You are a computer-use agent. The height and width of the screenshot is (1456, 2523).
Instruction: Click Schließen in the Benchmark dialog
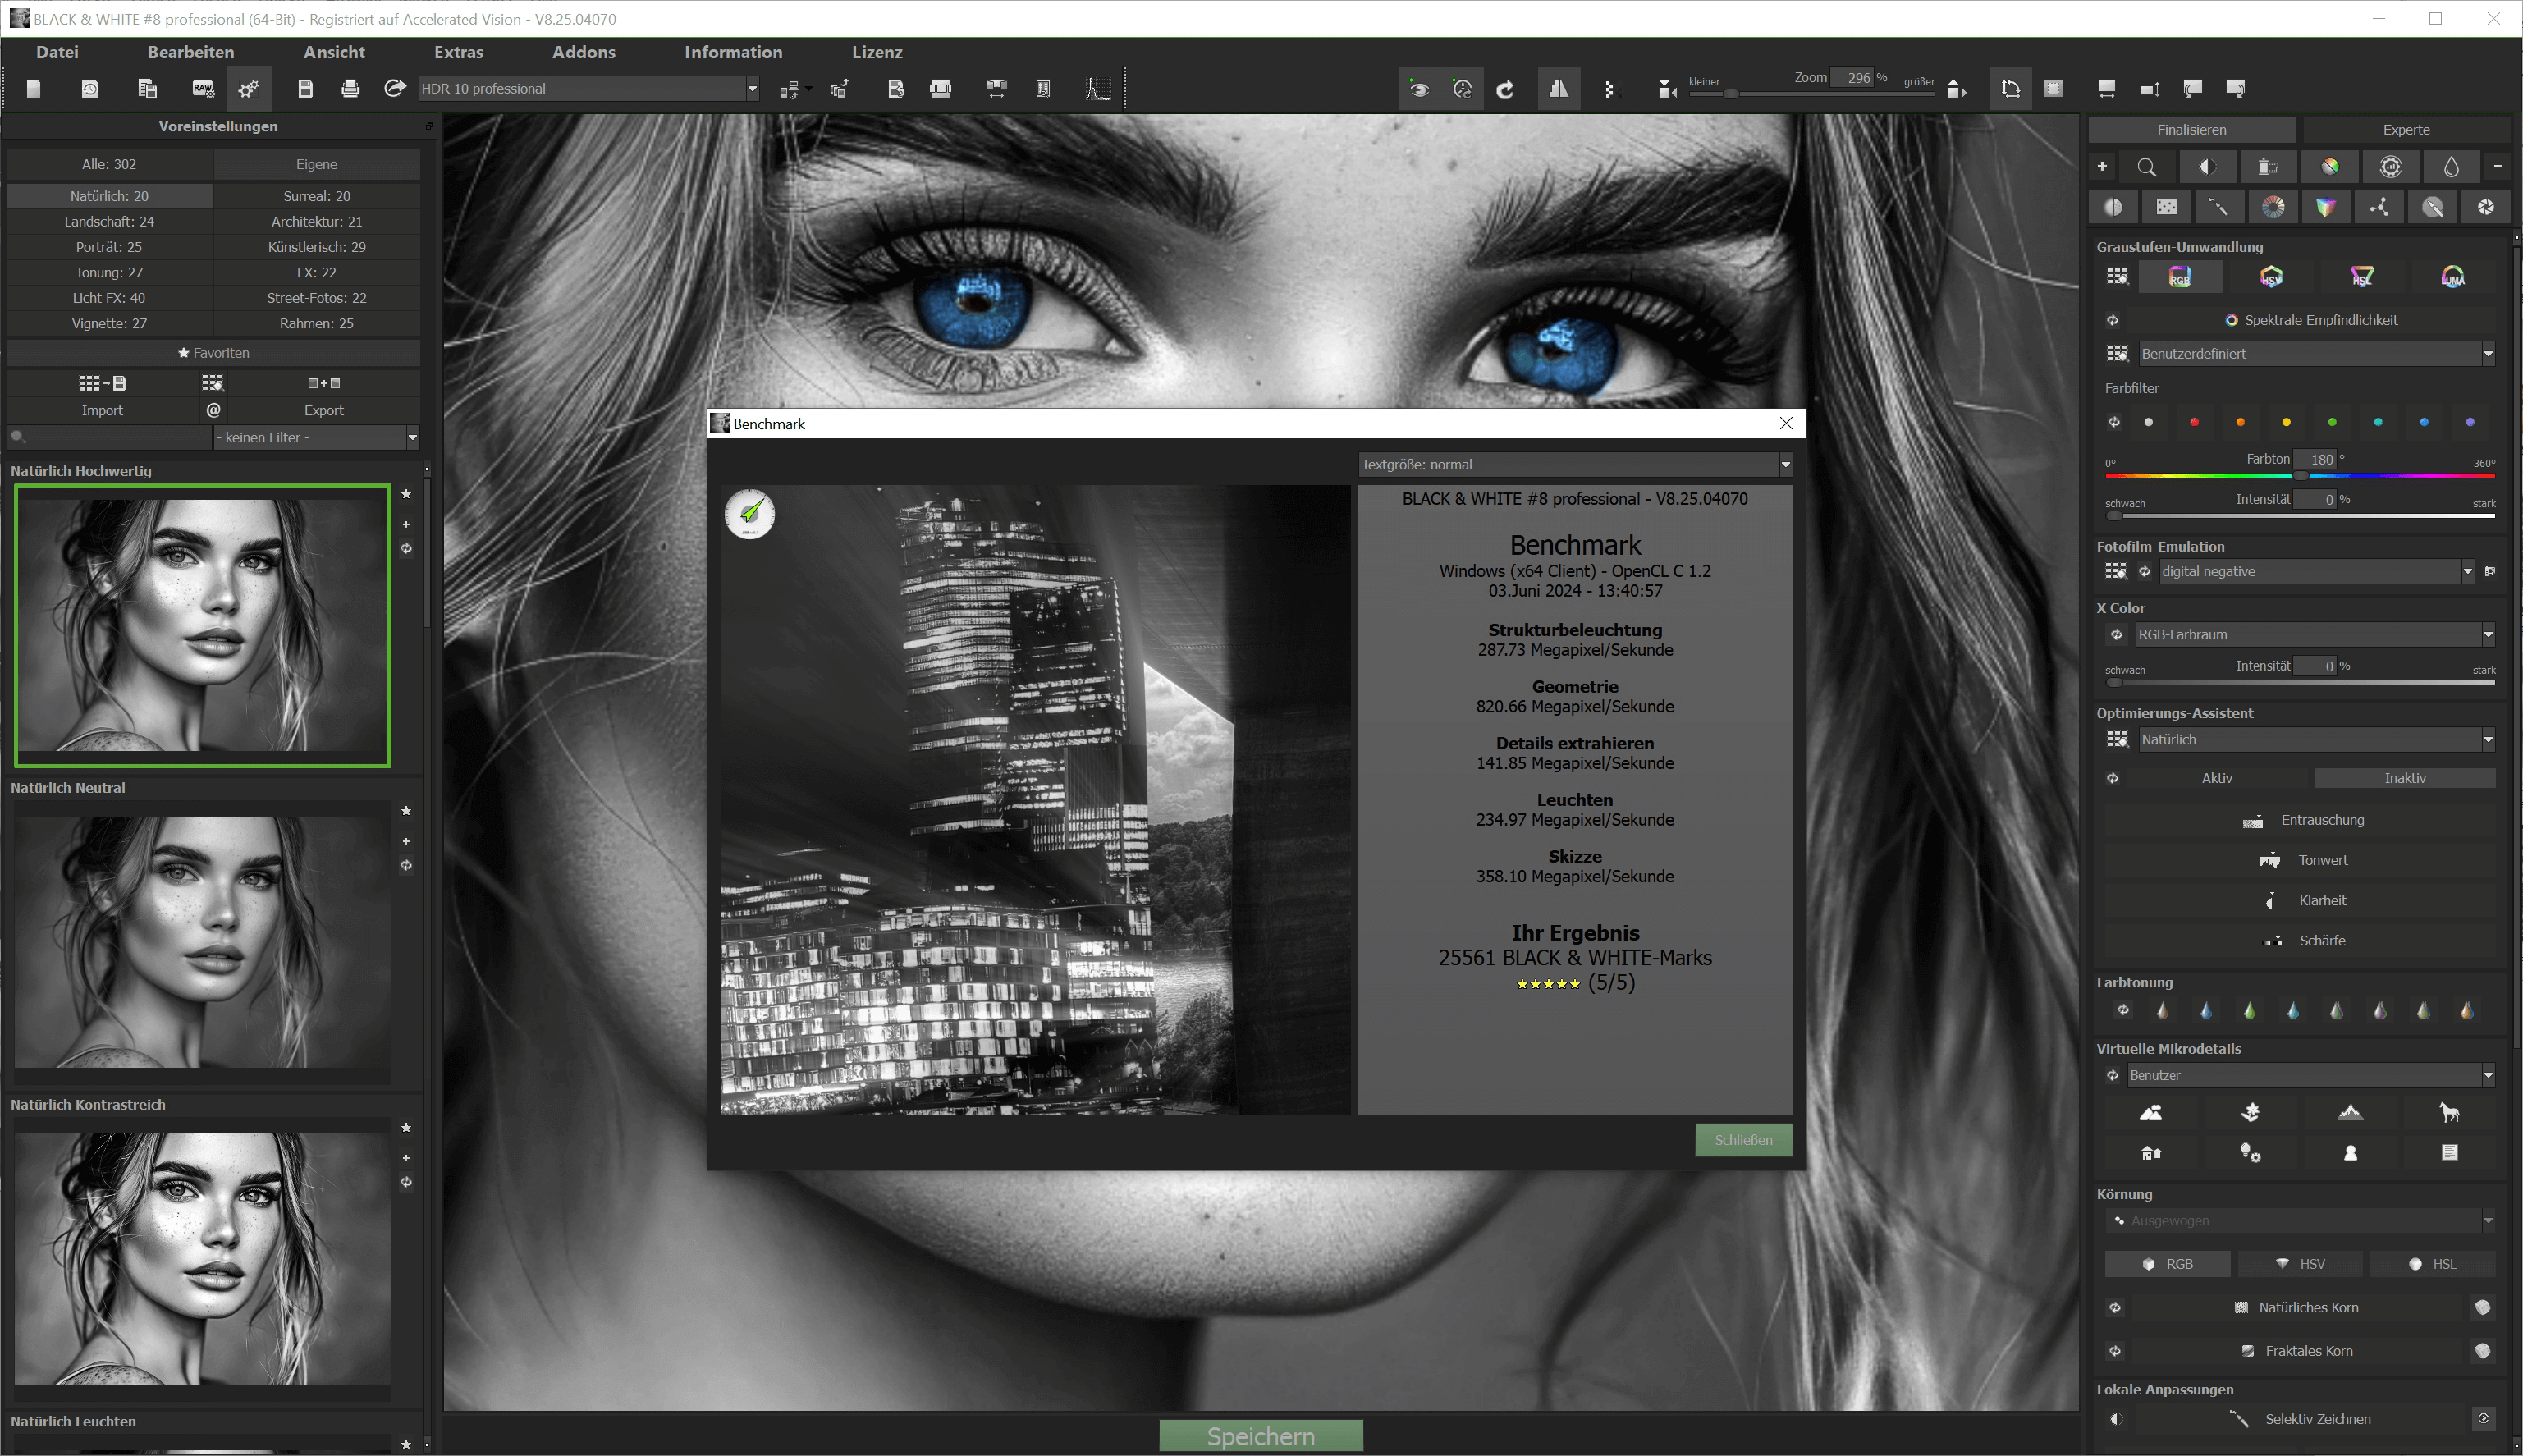pyautogui.click(x=1744, y=1140)
